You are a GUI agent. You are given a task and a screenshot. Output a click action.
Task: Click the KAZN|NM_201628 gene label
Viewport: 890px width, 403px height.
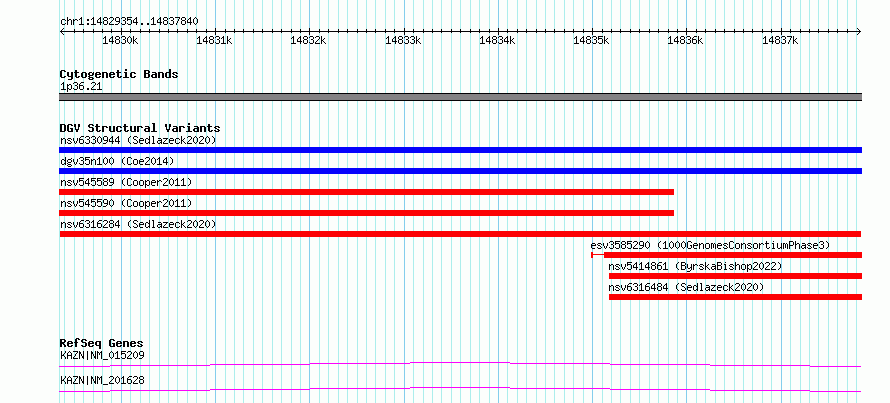[102, 380]
